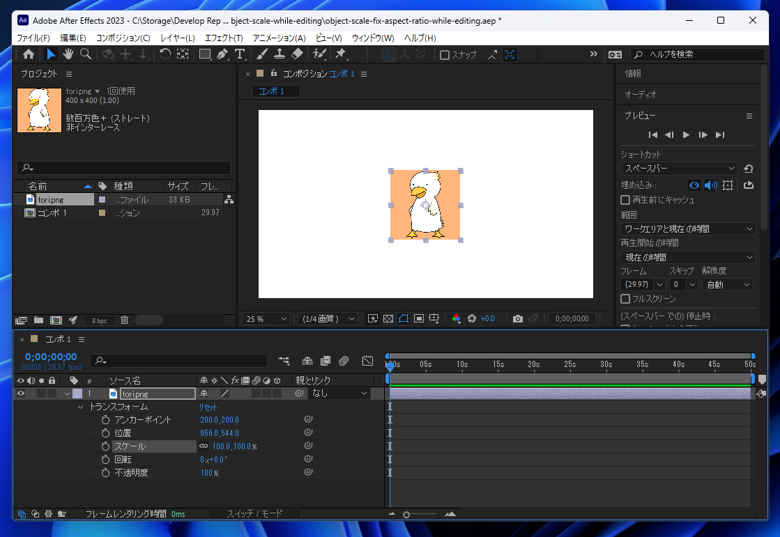Select the Type text tool

(x=240, y=54)
